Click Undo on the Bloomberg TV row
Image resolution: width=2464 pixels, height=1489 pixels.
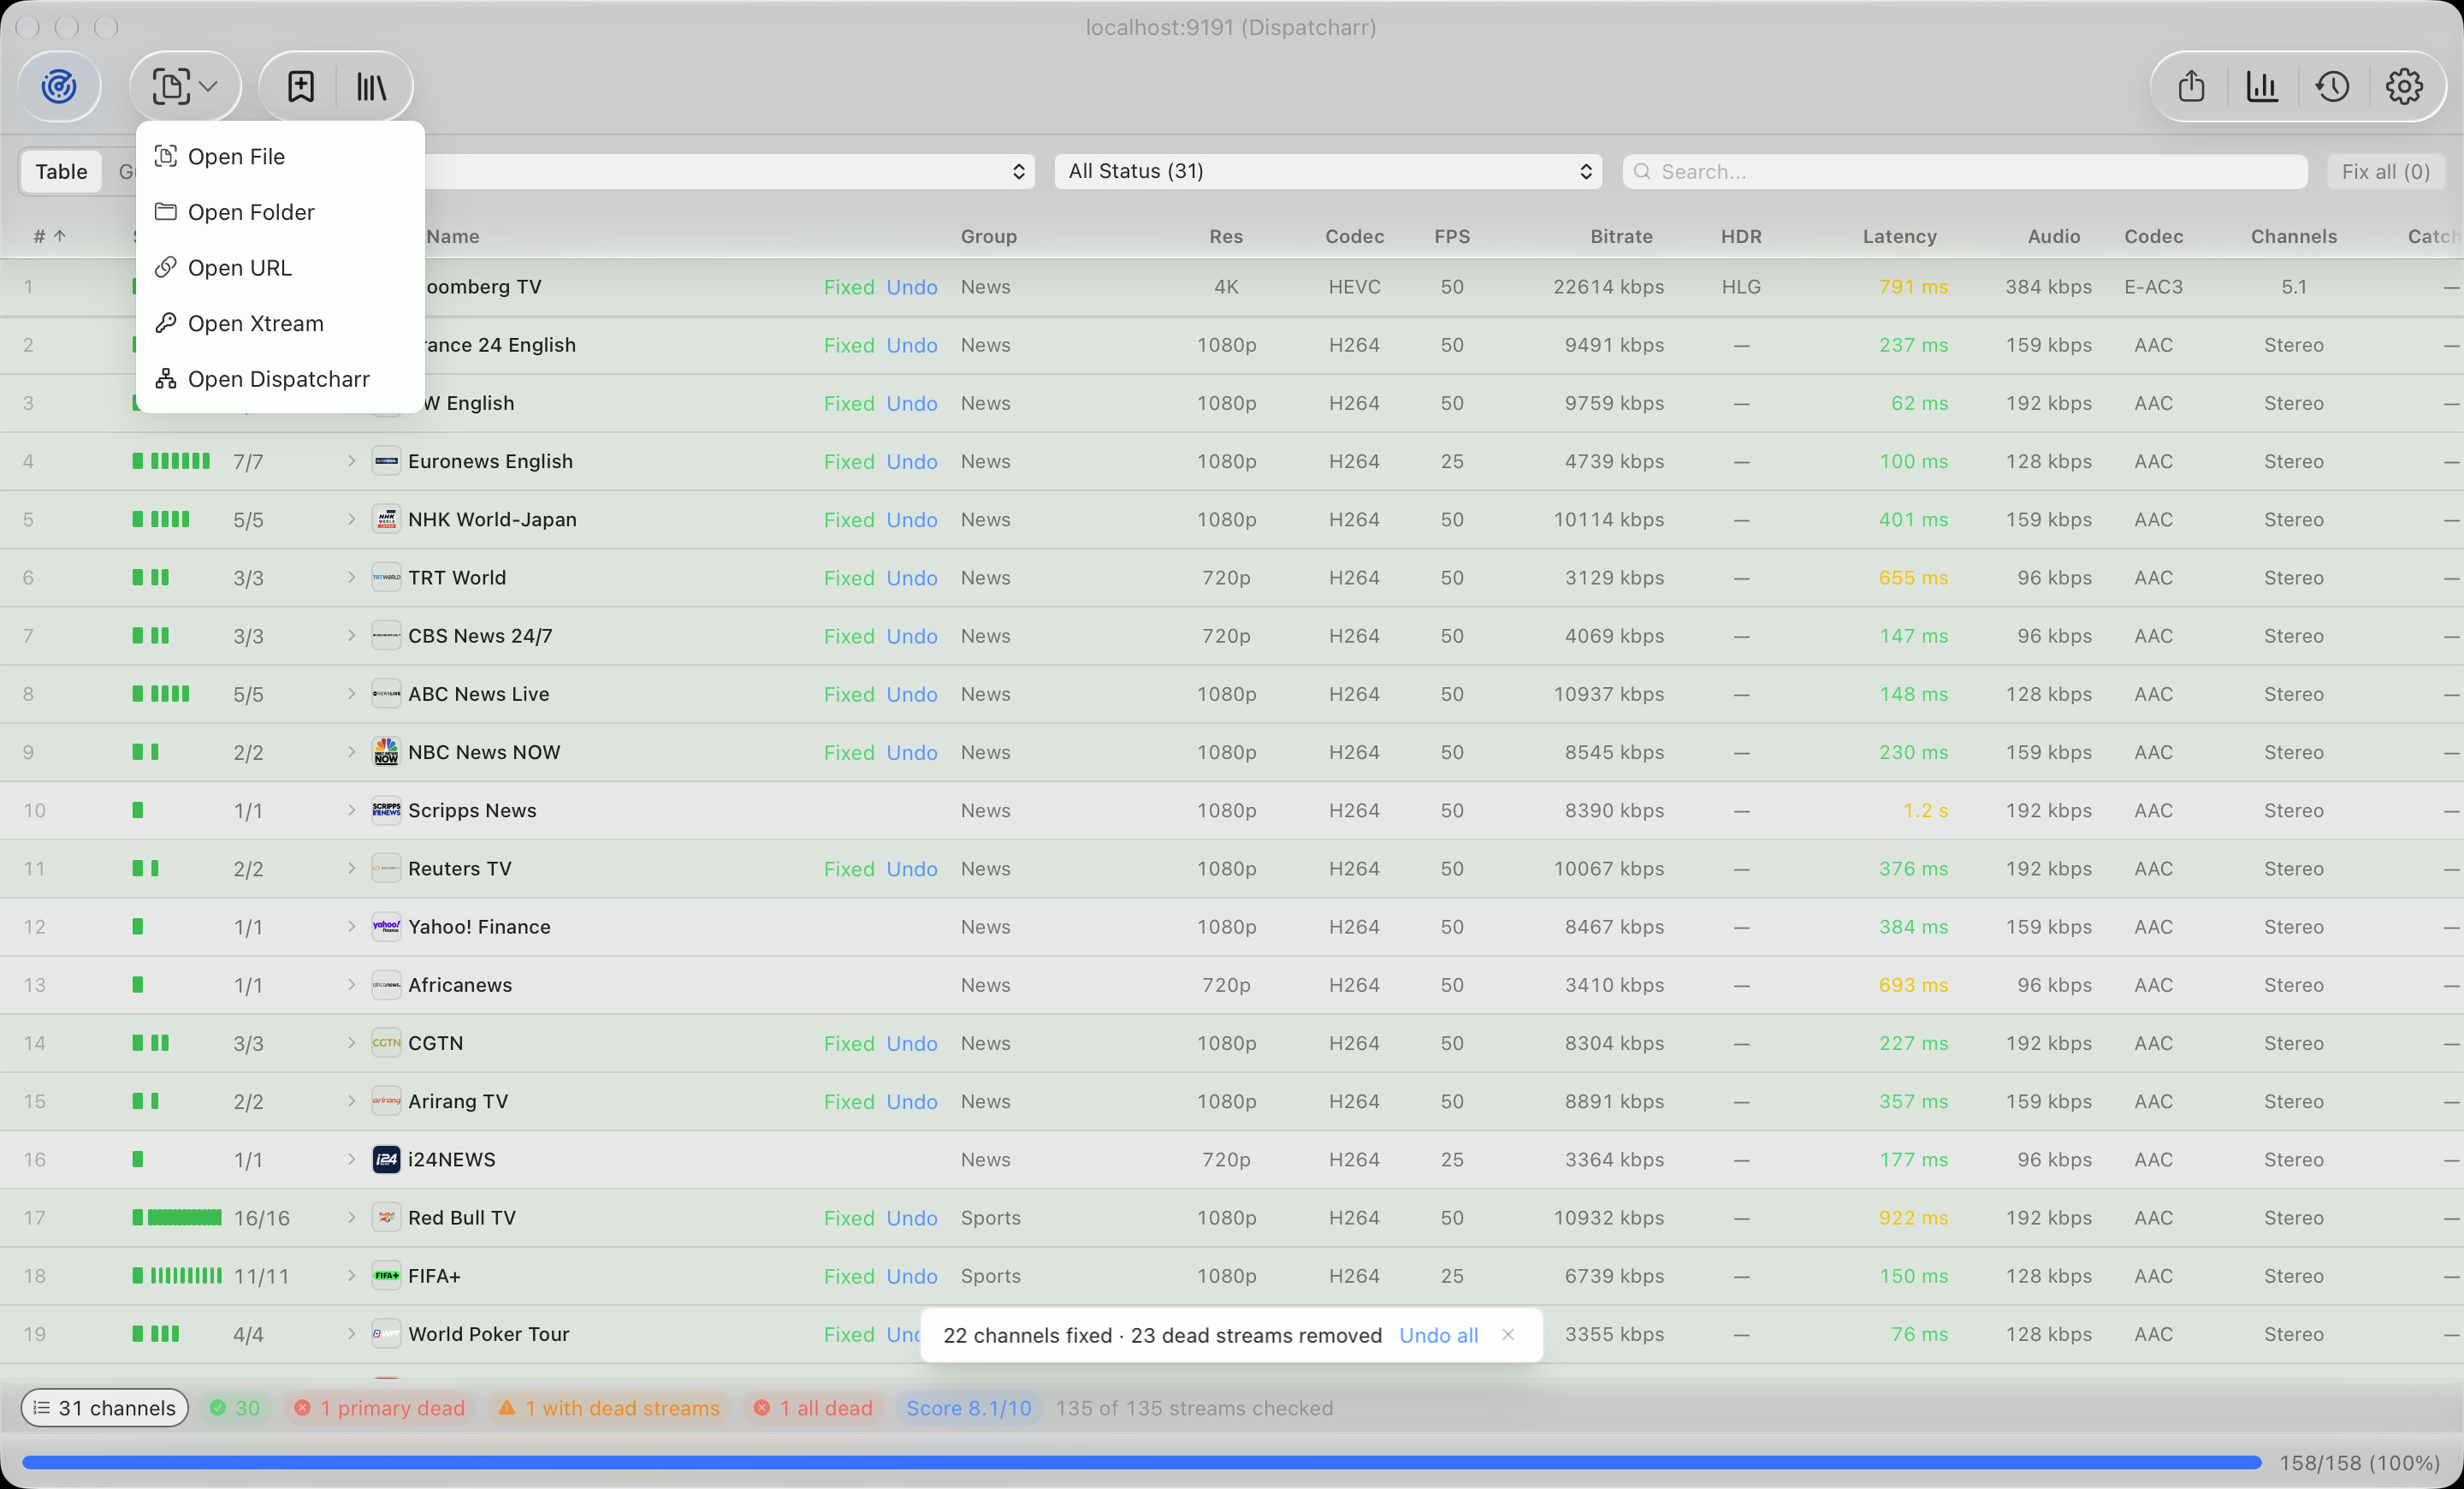click(x=912, y=287)
